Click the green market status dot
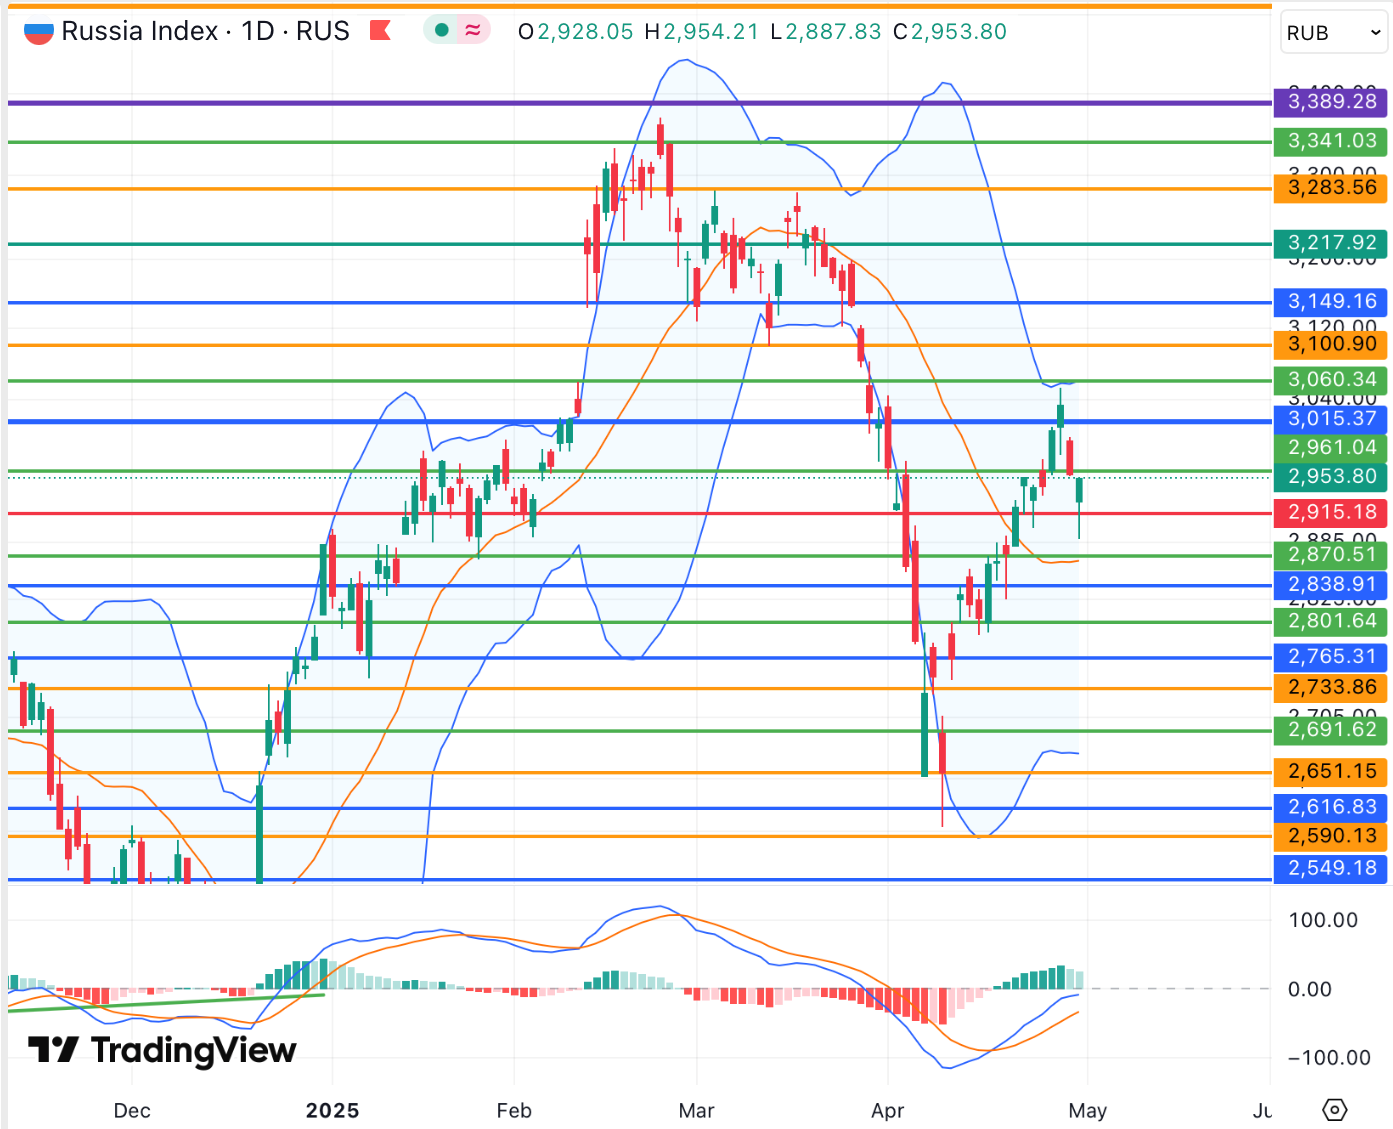Screen dimensions: 1393x1129 click(x=441, y=31)
